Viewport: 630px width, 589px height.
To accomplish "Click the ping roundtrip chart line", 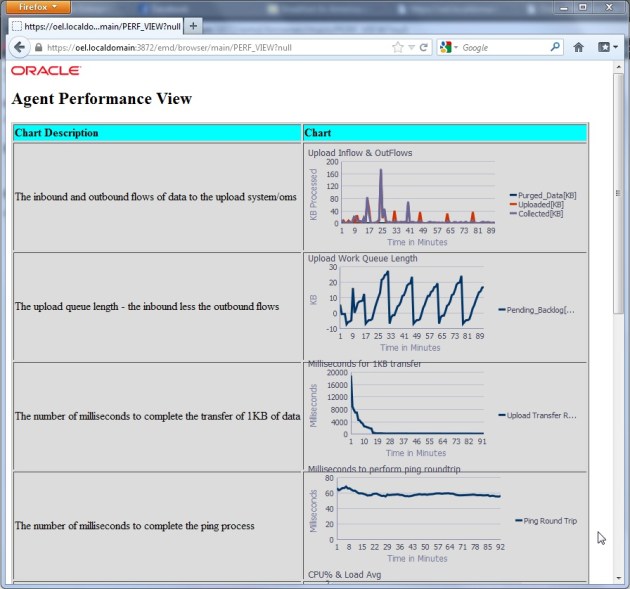I will point(419,495).
